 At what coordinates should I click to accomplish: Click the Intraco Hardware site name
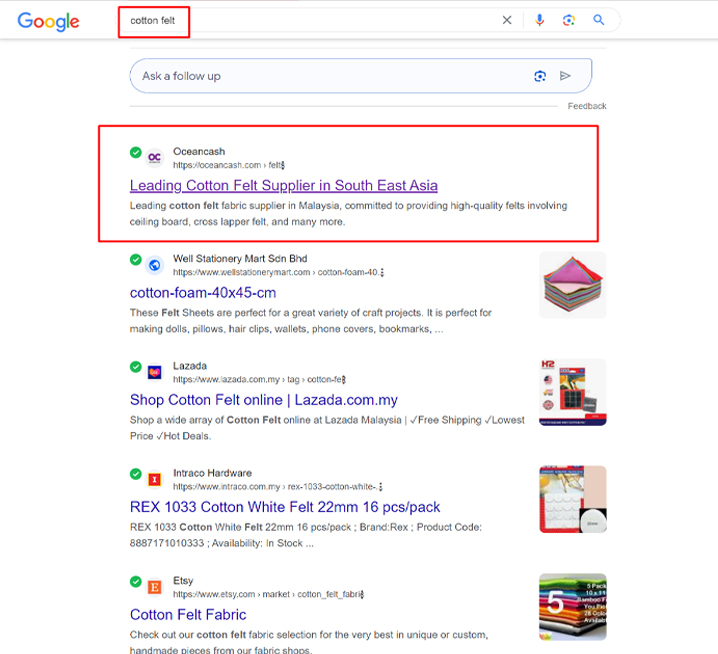coord(212,473)
